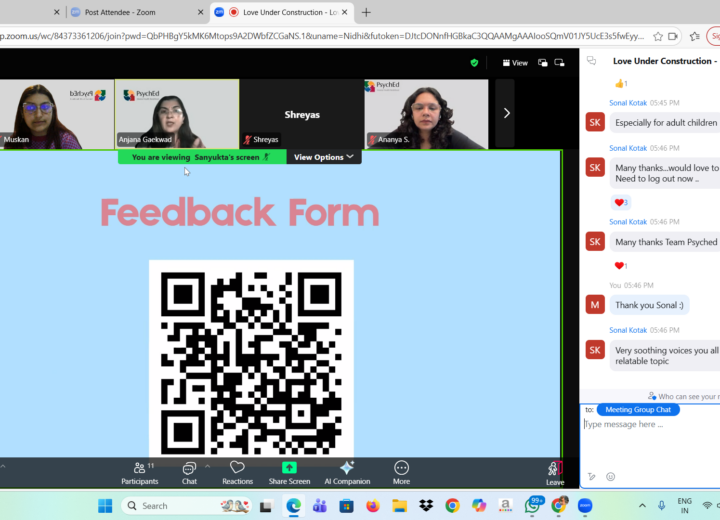Click the Chat icon in meeting toolbar

tap(189, 472)
